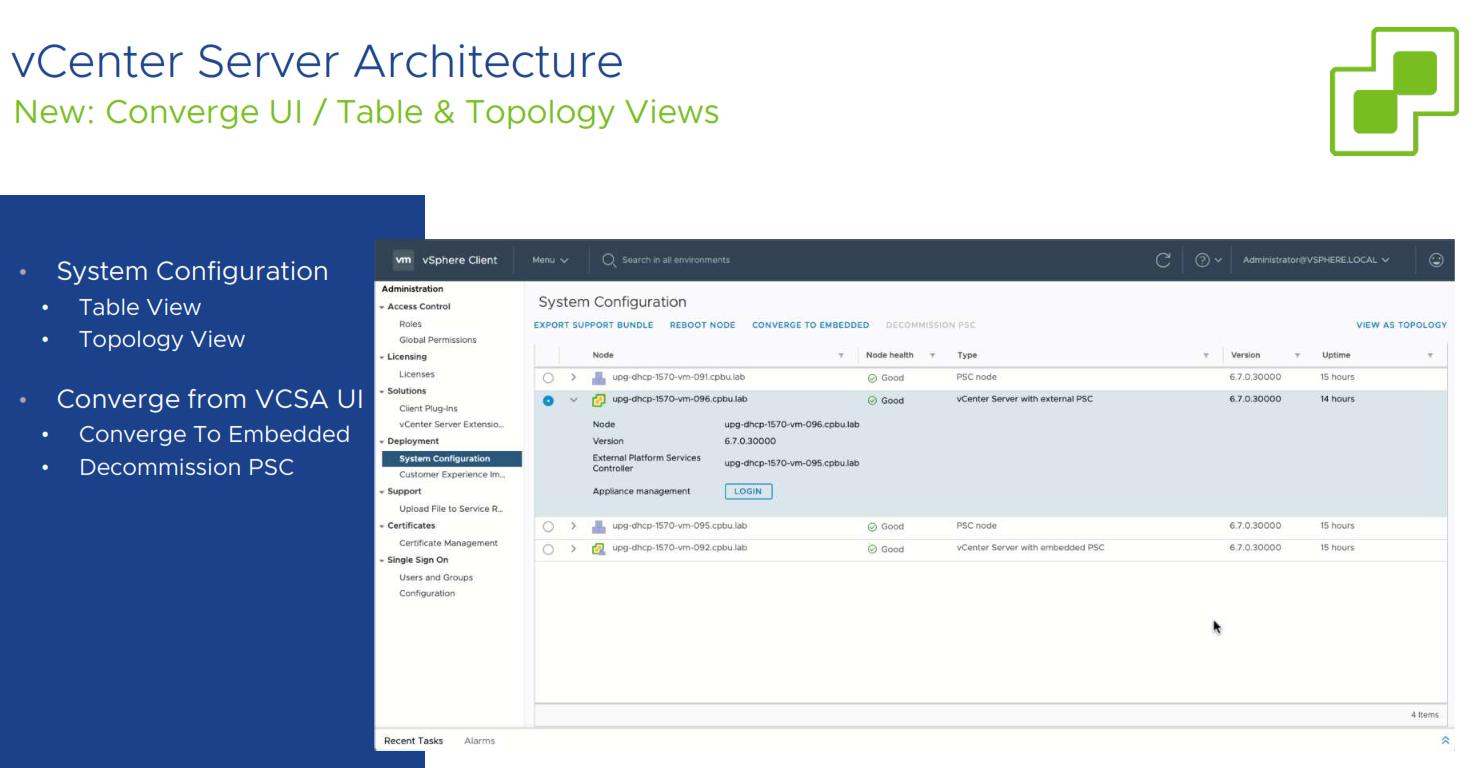Viewport: 1476px width, 768px height.
Task: Open Upload File to Service Request
Action: [451, 509]
